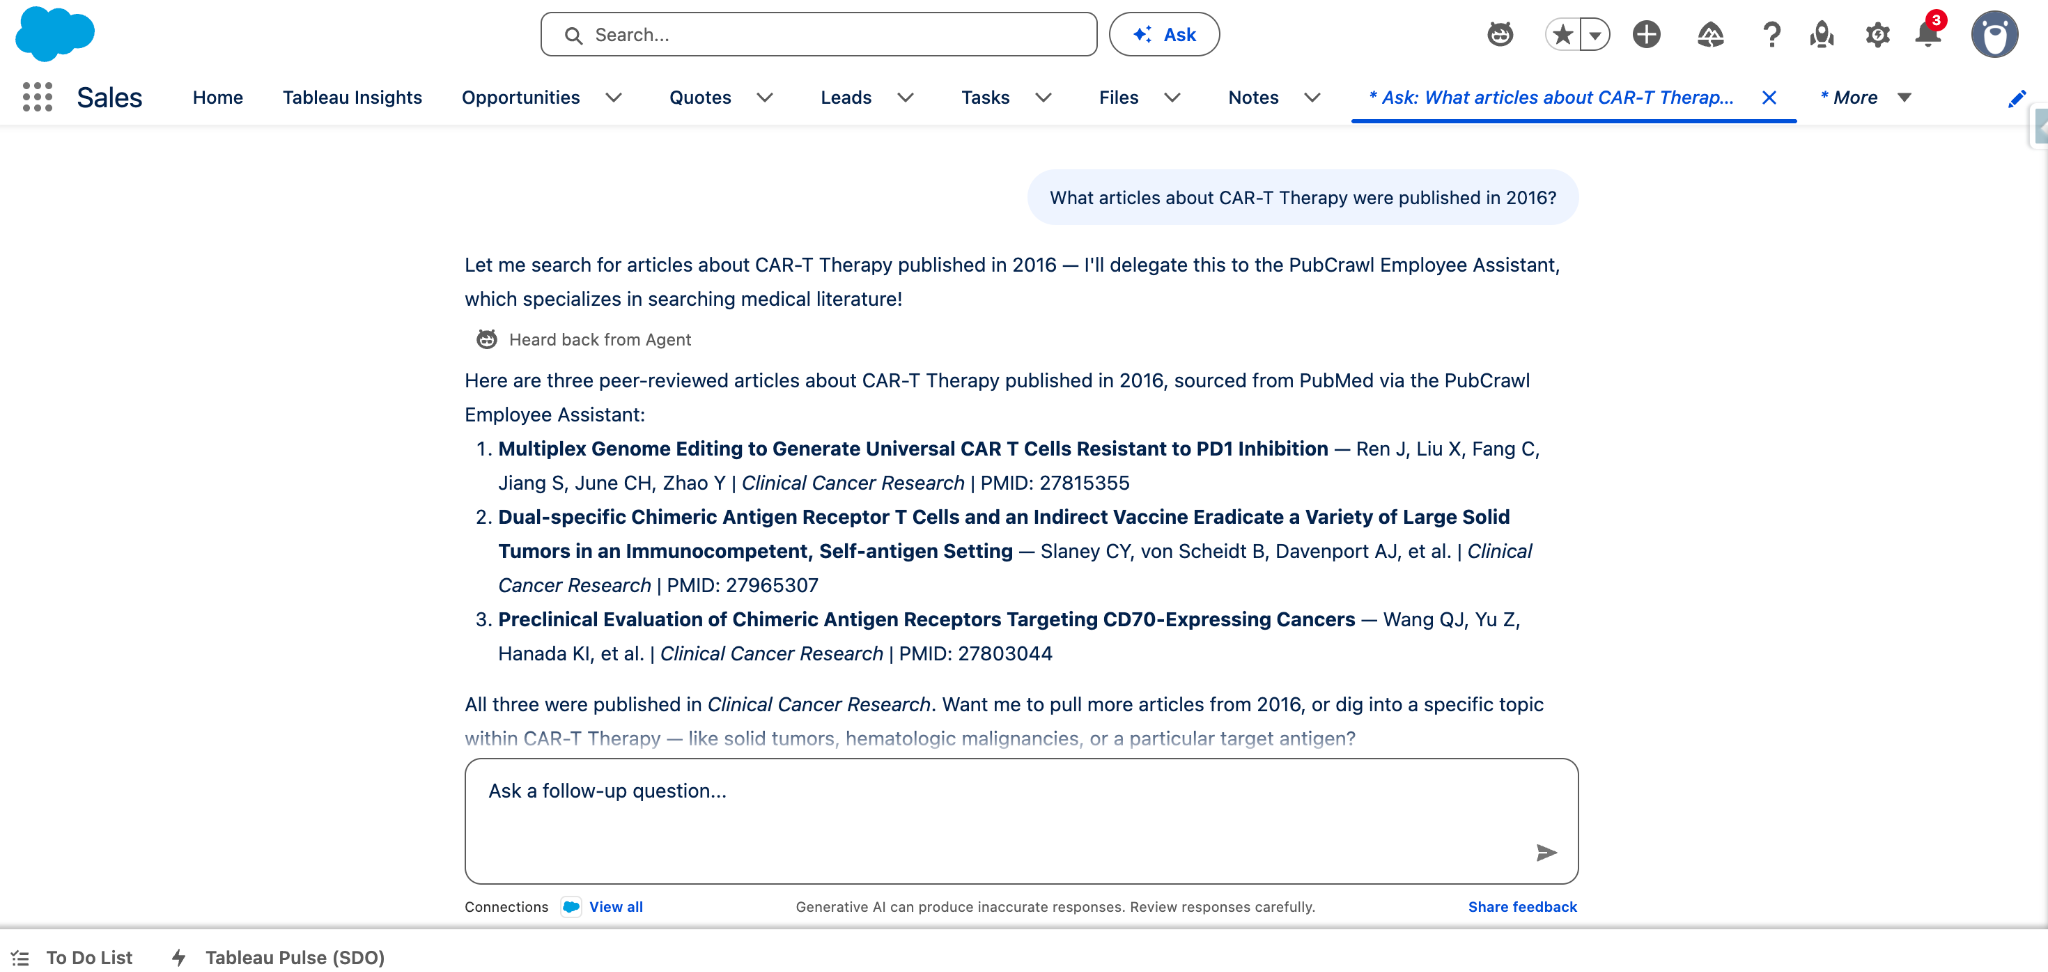Expand the Quotes tab chevron
2048x972 pixels.
[x=765, y=98]
